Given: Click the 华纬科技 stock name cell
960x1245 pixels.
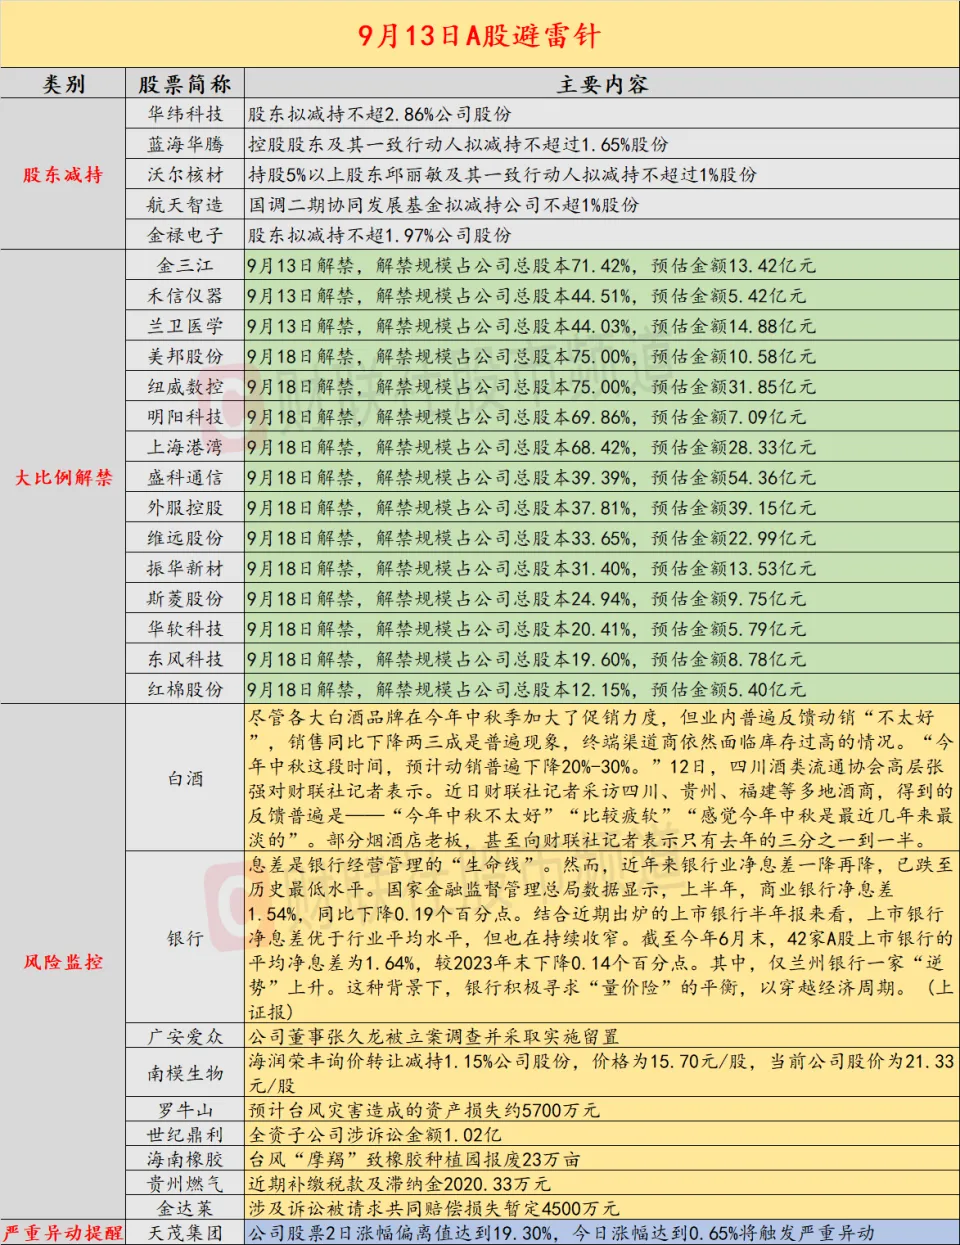Looking at the screenshot, I should pyautogui.click(x=185, y=114).
